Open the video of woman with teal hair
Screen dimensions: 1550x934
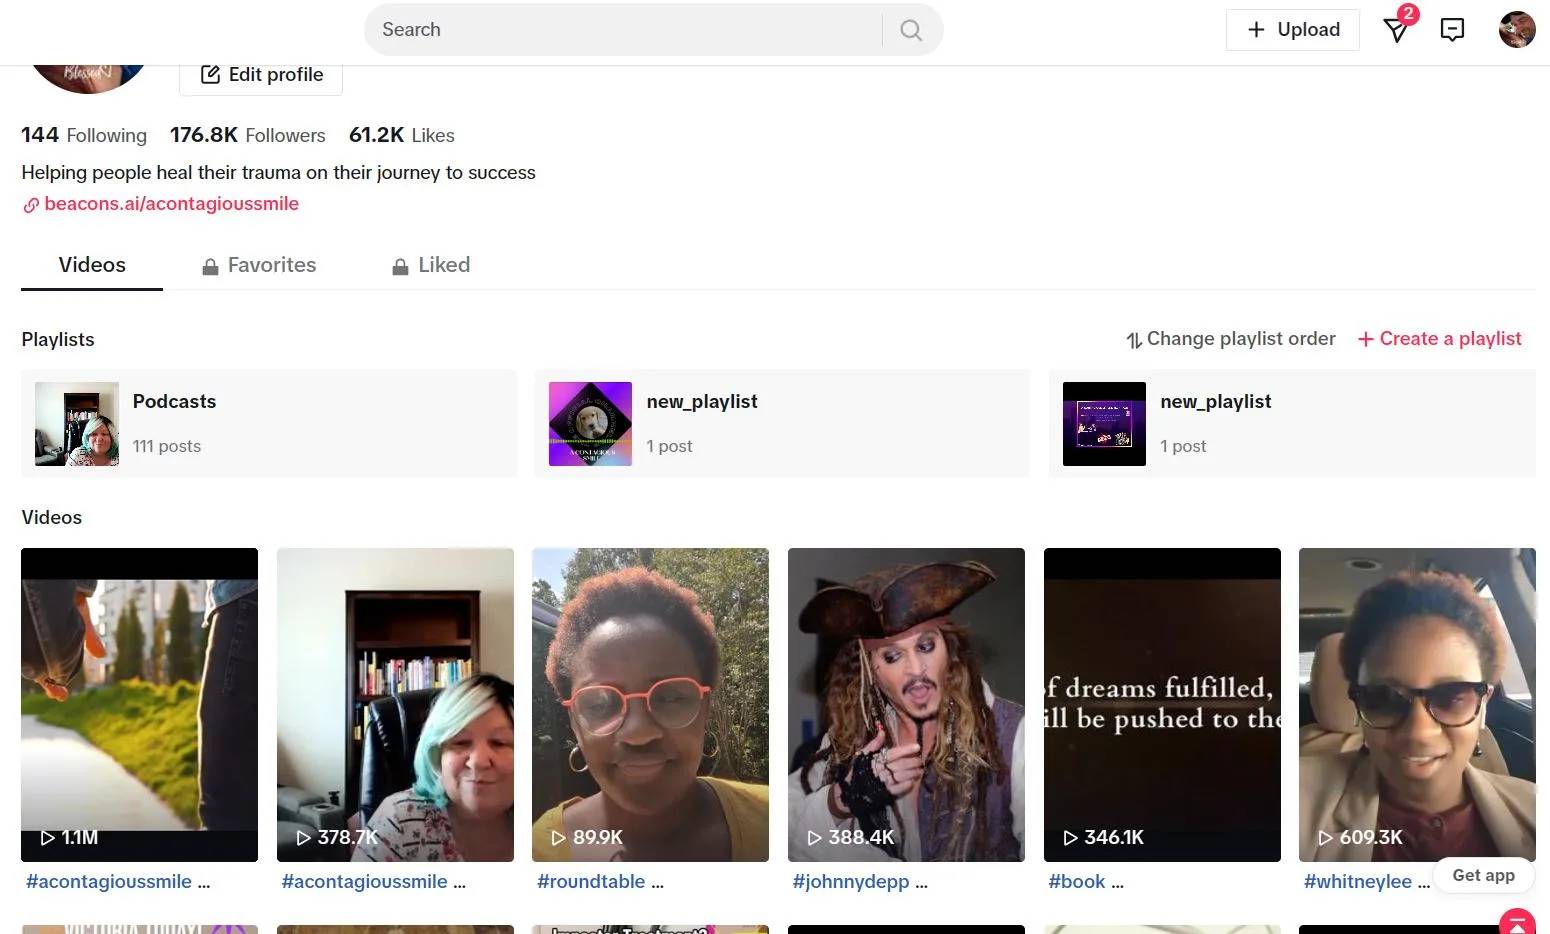coord(395,705)
